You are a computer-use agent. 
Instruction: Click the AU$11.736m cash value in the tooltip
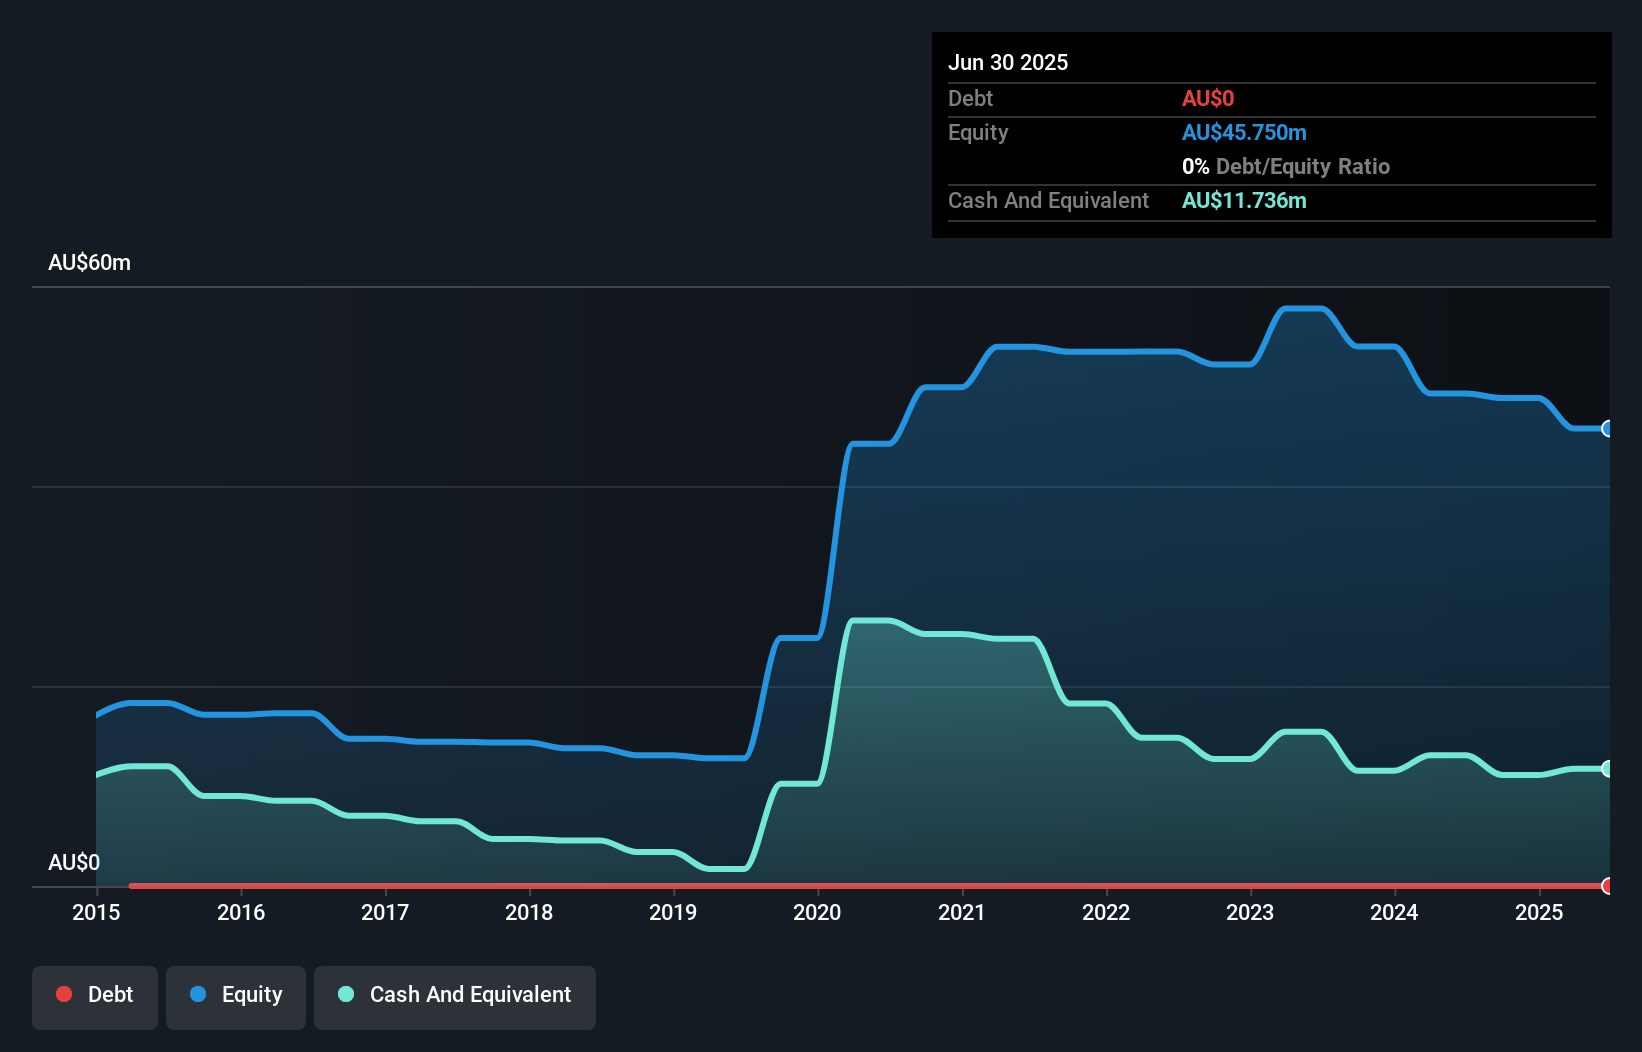point(1243,200)
